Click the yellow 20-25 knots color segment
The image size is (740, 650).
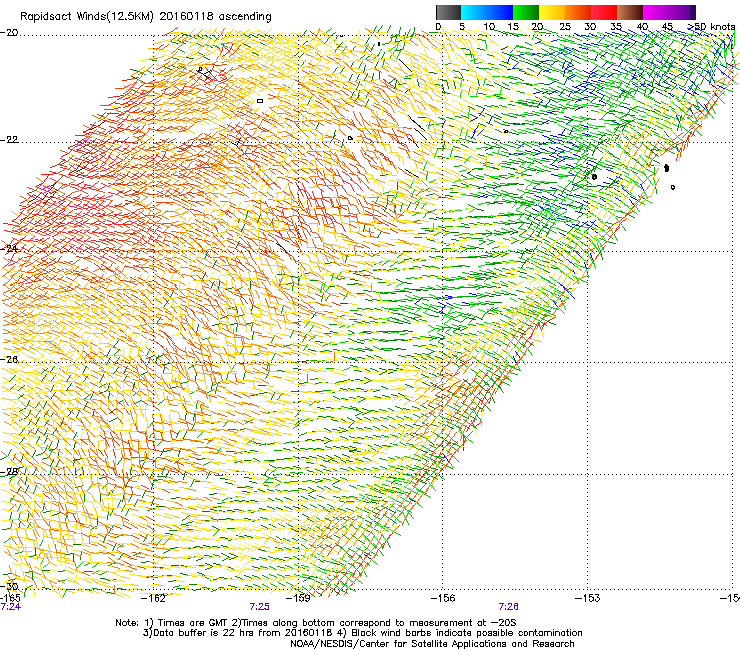(x=552, y=12)
